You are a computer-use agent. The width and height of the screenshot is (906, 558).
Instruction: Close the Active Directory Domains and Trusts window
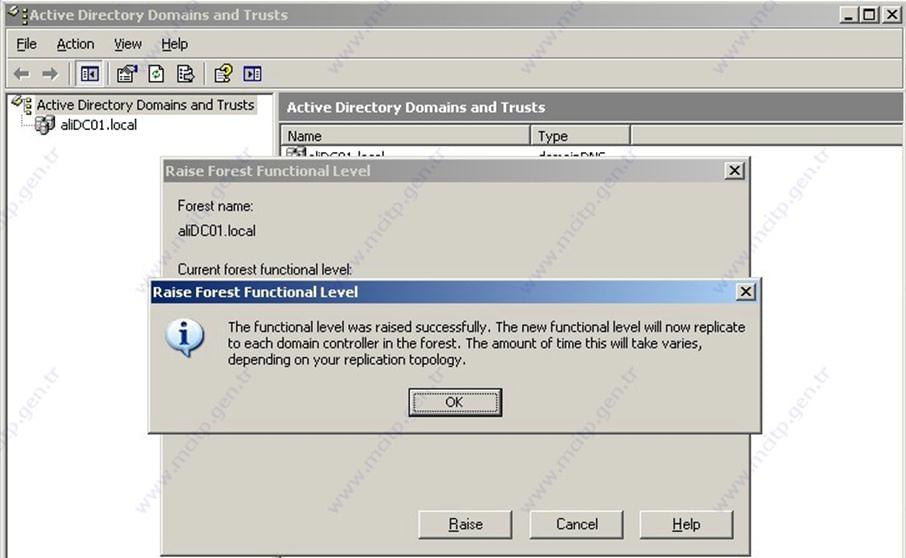892,14
